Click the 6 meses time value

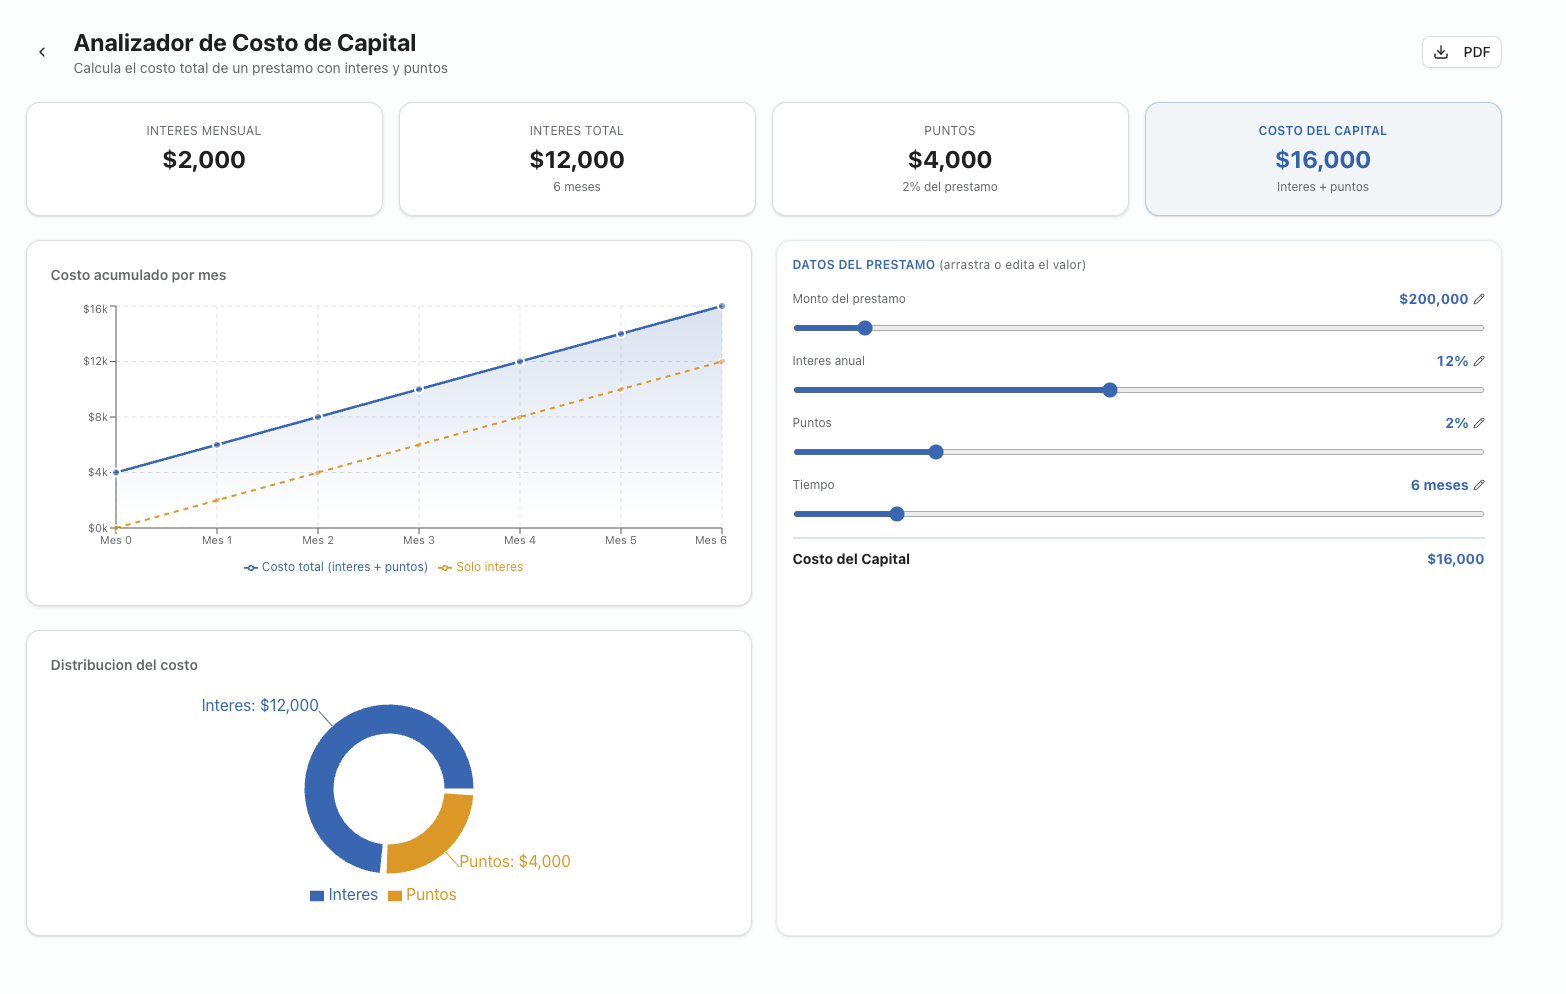tap(1439, 485)
